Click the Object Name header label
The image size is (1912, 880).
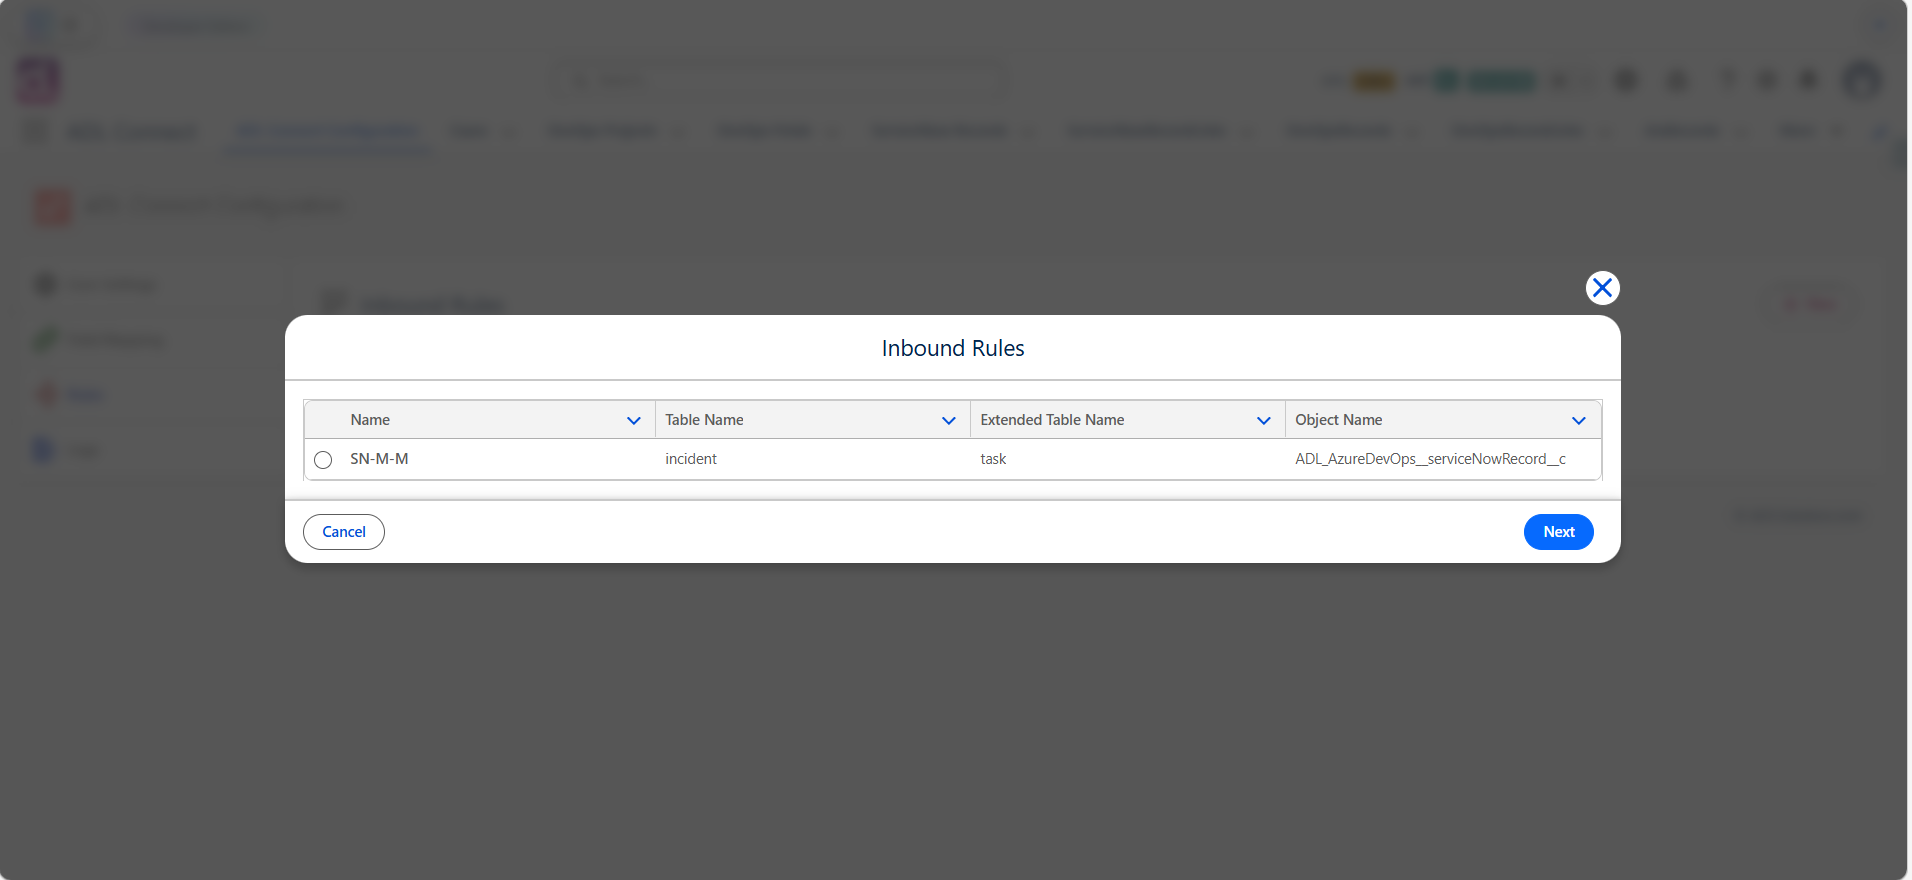click(1338, 420)
